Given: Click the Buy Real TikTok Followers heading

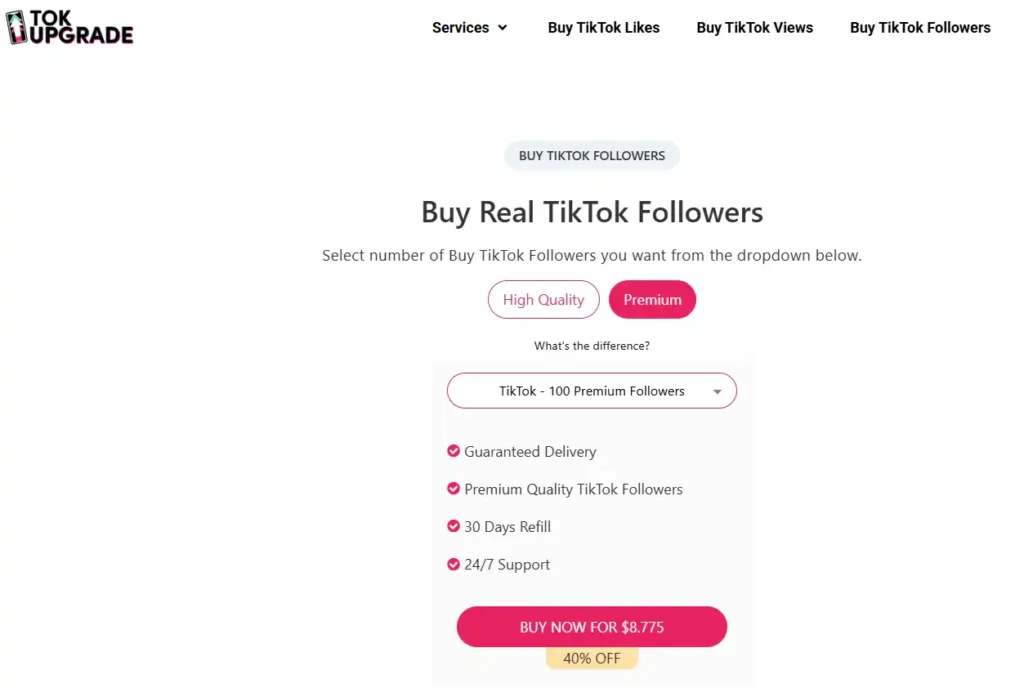Looking at the screenshot, I should coord(591,212).
